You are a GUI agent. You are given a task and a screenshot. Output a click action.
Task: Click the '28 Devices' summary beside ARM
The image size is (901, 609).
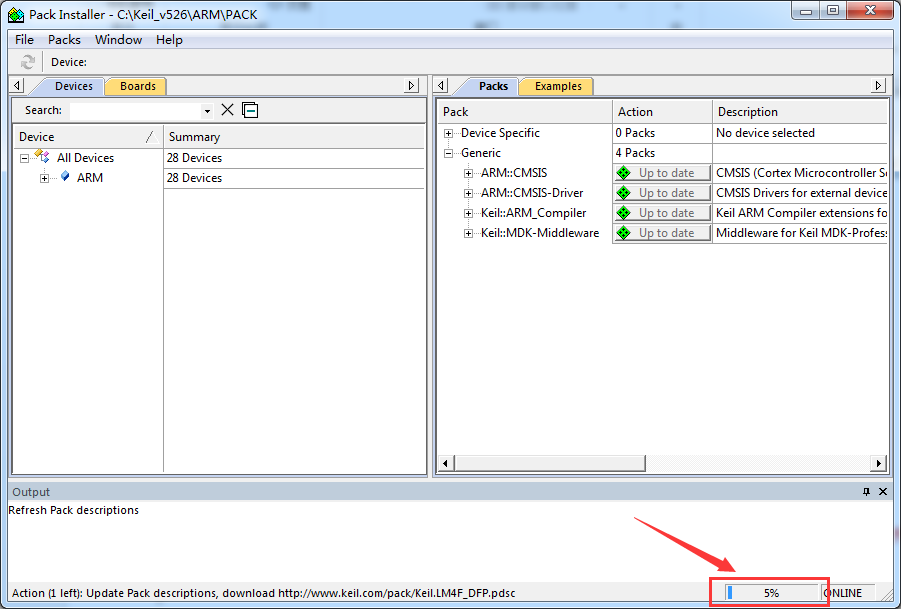coord(194,178)
